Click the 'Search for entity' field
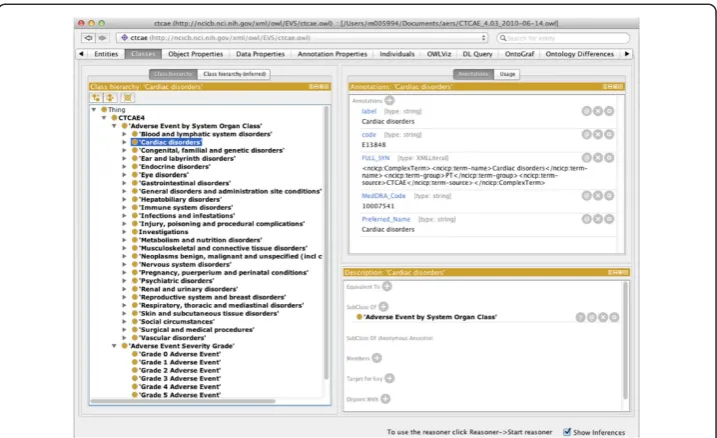 click(564, 38)
